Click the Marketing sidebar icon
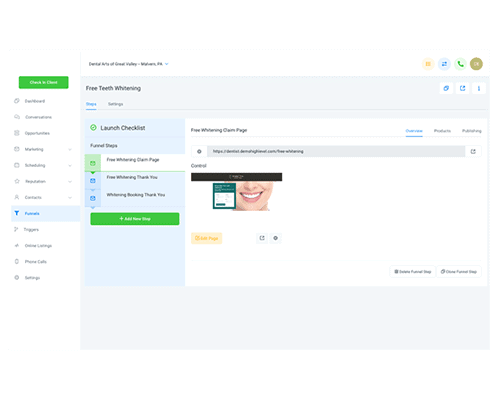500x400 pixels. [17, 149]
